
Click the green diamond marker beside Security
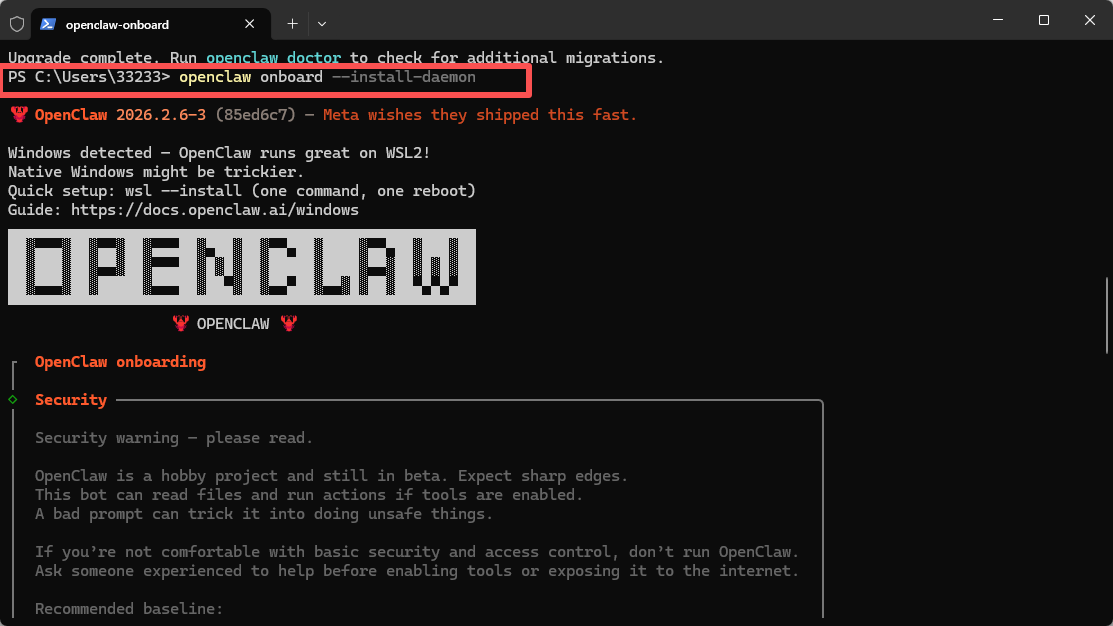(13, 400)
